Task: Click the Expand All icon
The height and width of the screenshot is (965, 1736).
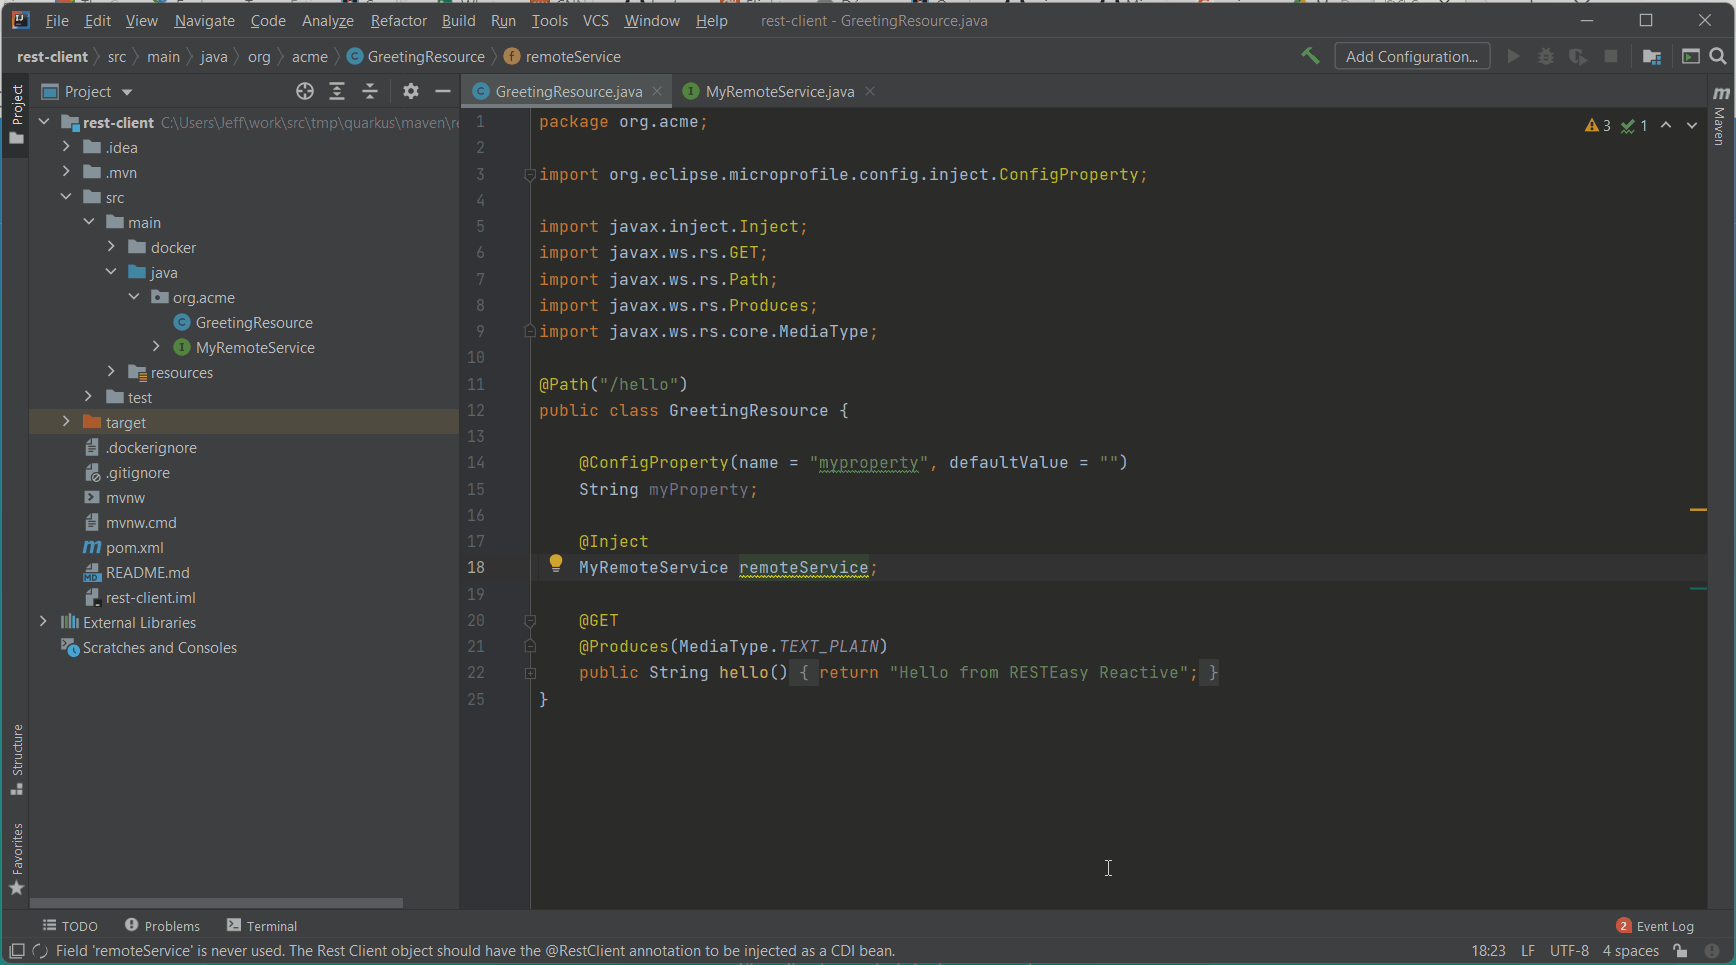Action: pos(337,91)
